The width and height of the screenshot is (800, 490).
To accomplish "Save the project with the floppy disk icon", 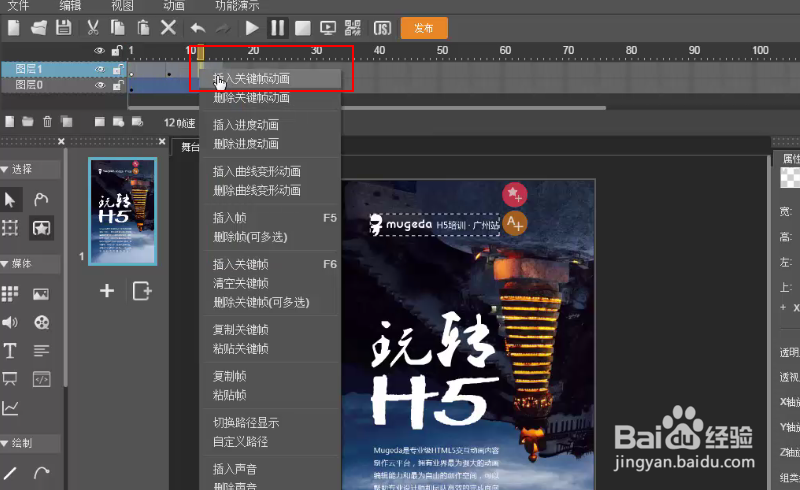I will (x=64, y=28).
